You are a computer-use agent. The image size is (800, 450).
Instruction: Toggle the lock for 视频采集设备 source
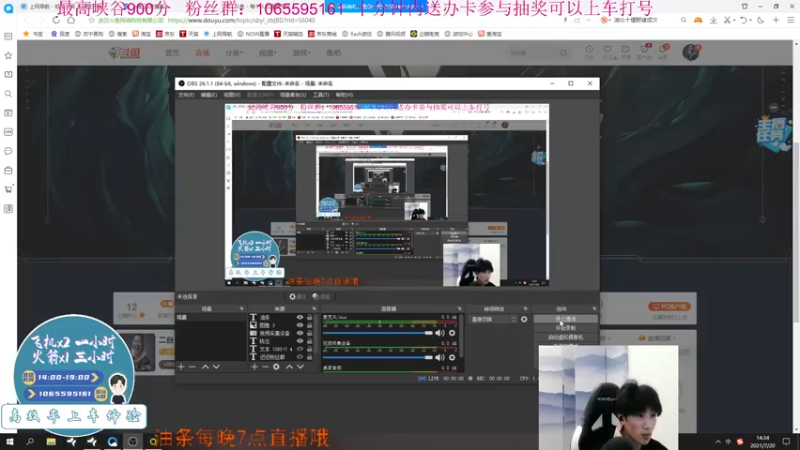coord(309,333)
